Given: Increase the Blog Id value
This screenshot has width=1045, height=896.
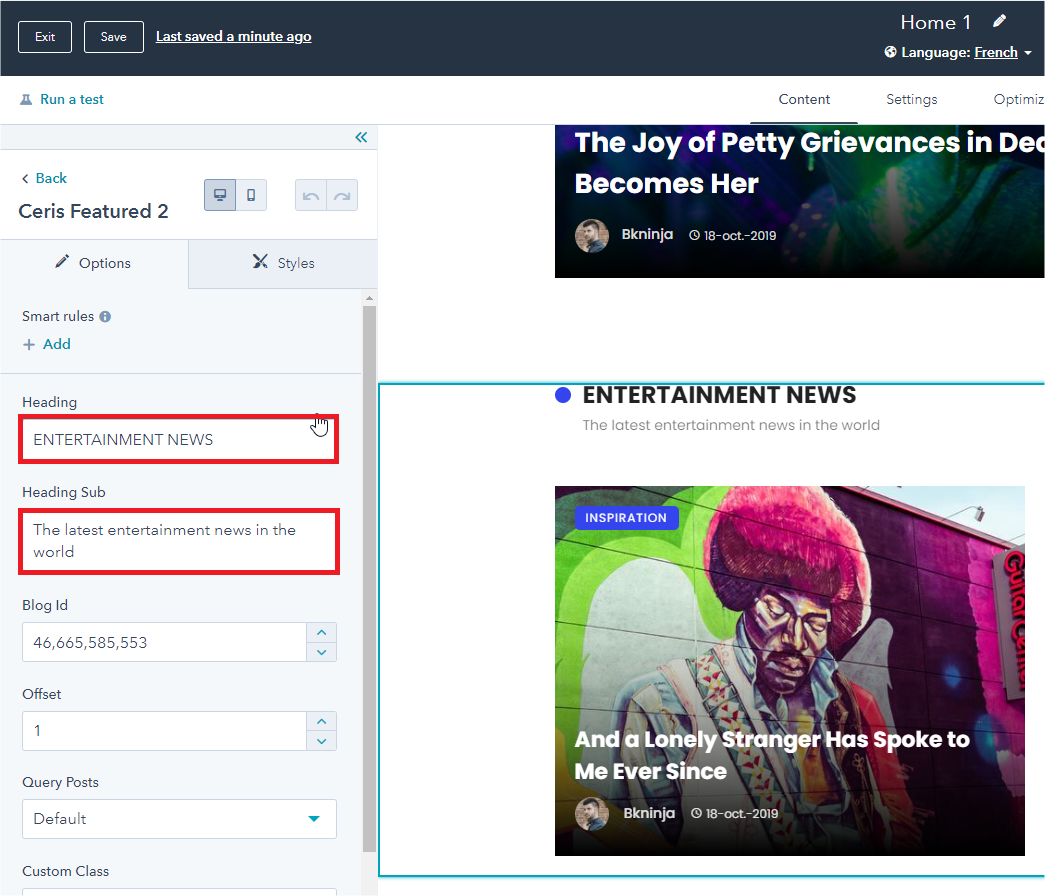Looking at the screenshot, I should (321, 632).
